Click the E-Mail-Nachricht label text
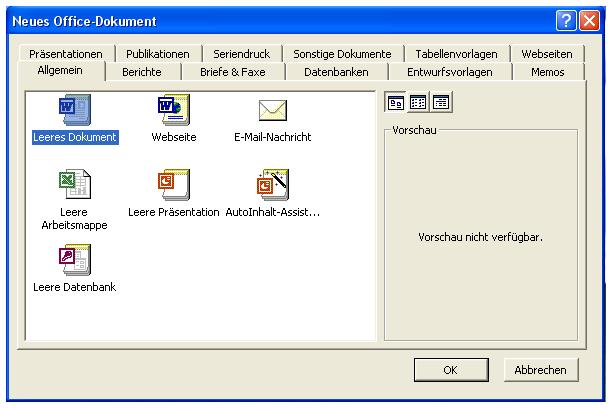The width and height of the screenshot is (614, 408). point(273,137)
